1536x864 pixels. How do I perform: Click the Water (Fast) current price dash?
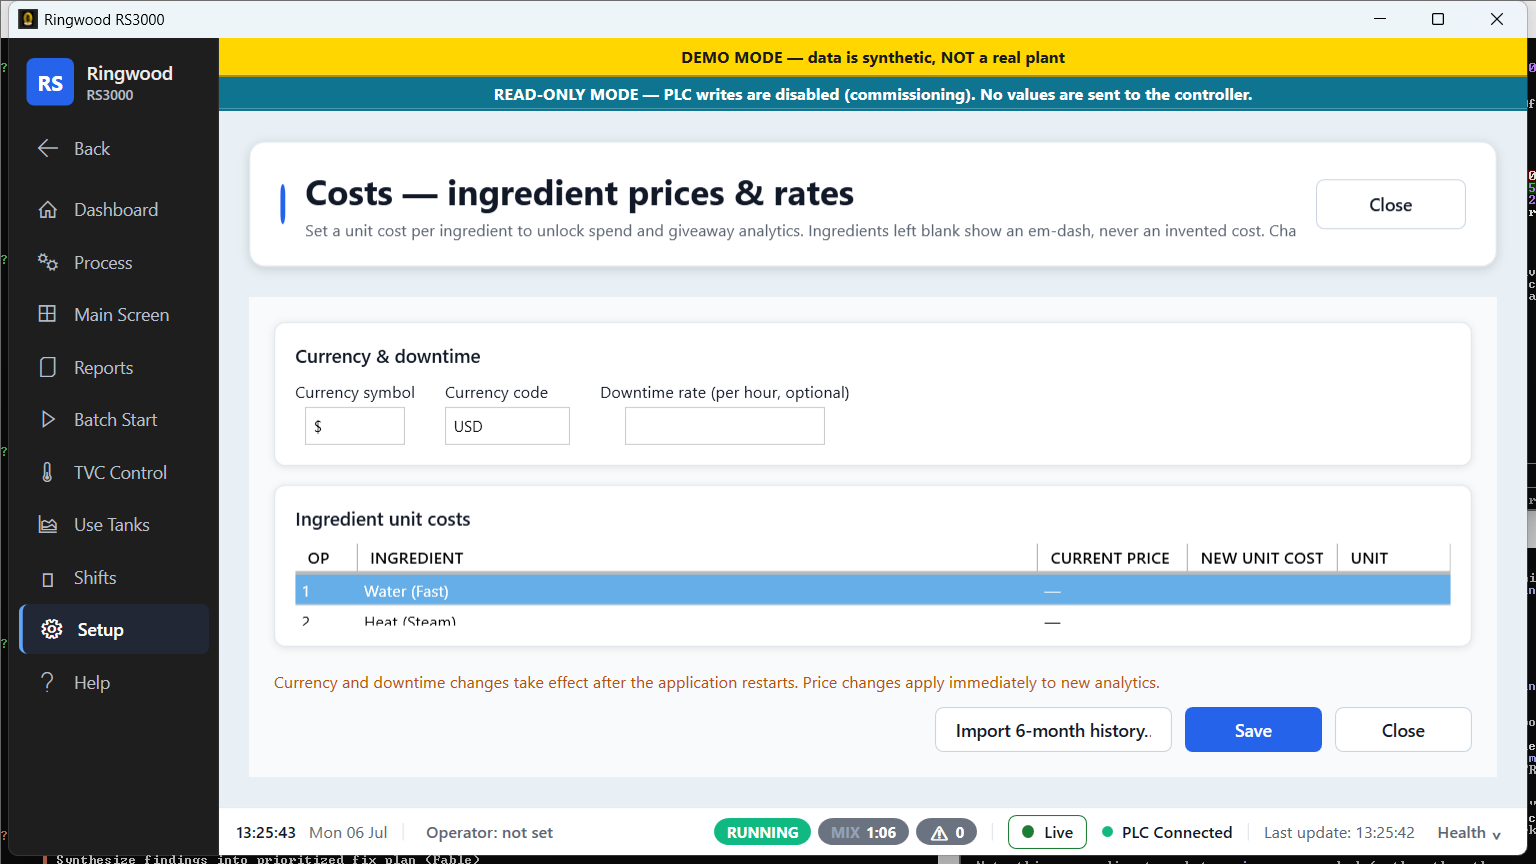point(1052,592)
